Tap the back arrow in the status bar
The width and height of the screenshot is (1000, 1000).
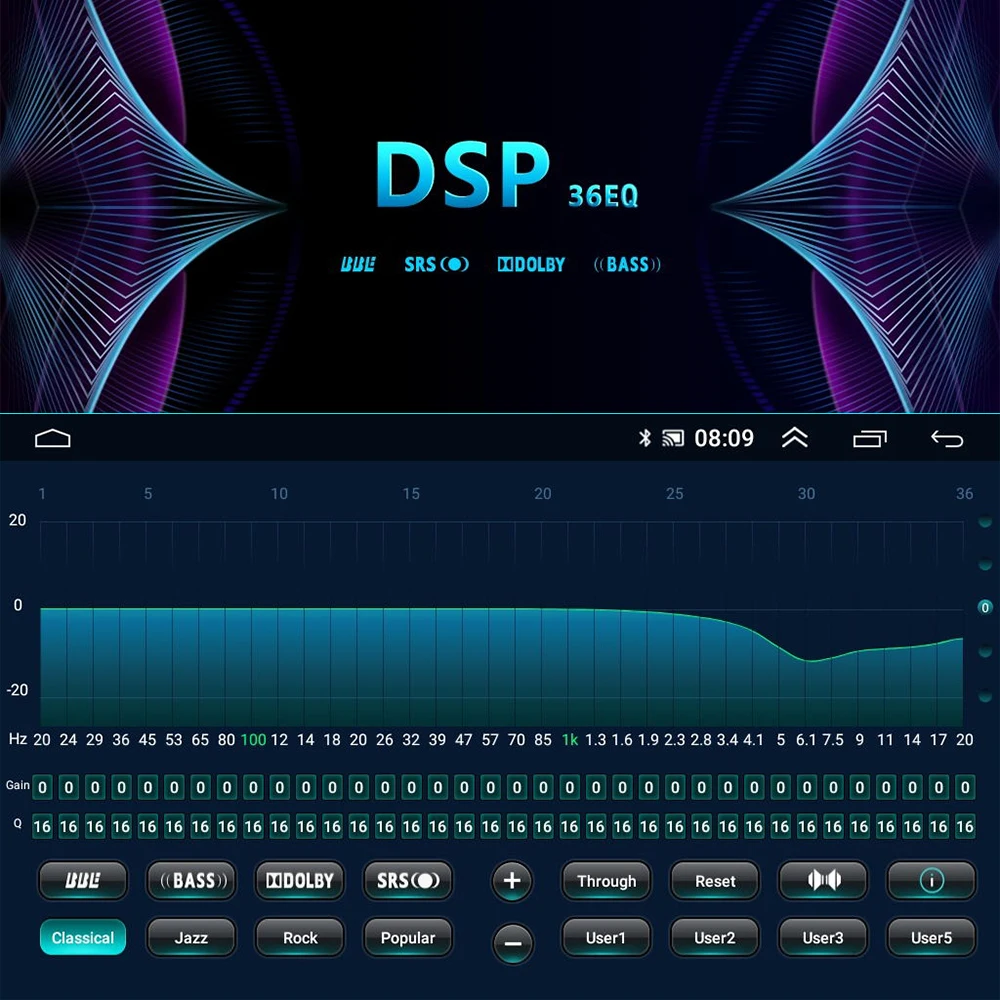(946, 437)
